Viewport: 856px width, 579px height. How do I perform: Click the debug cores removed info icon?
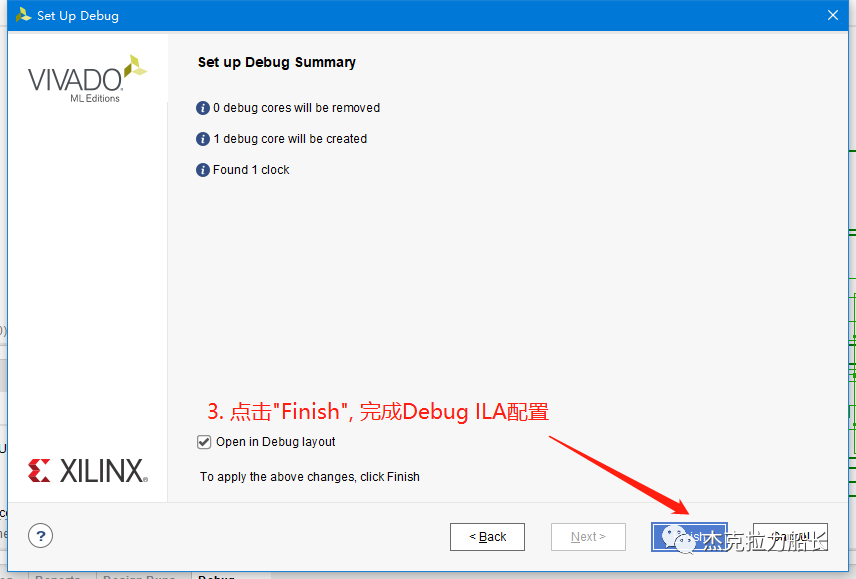203,108
